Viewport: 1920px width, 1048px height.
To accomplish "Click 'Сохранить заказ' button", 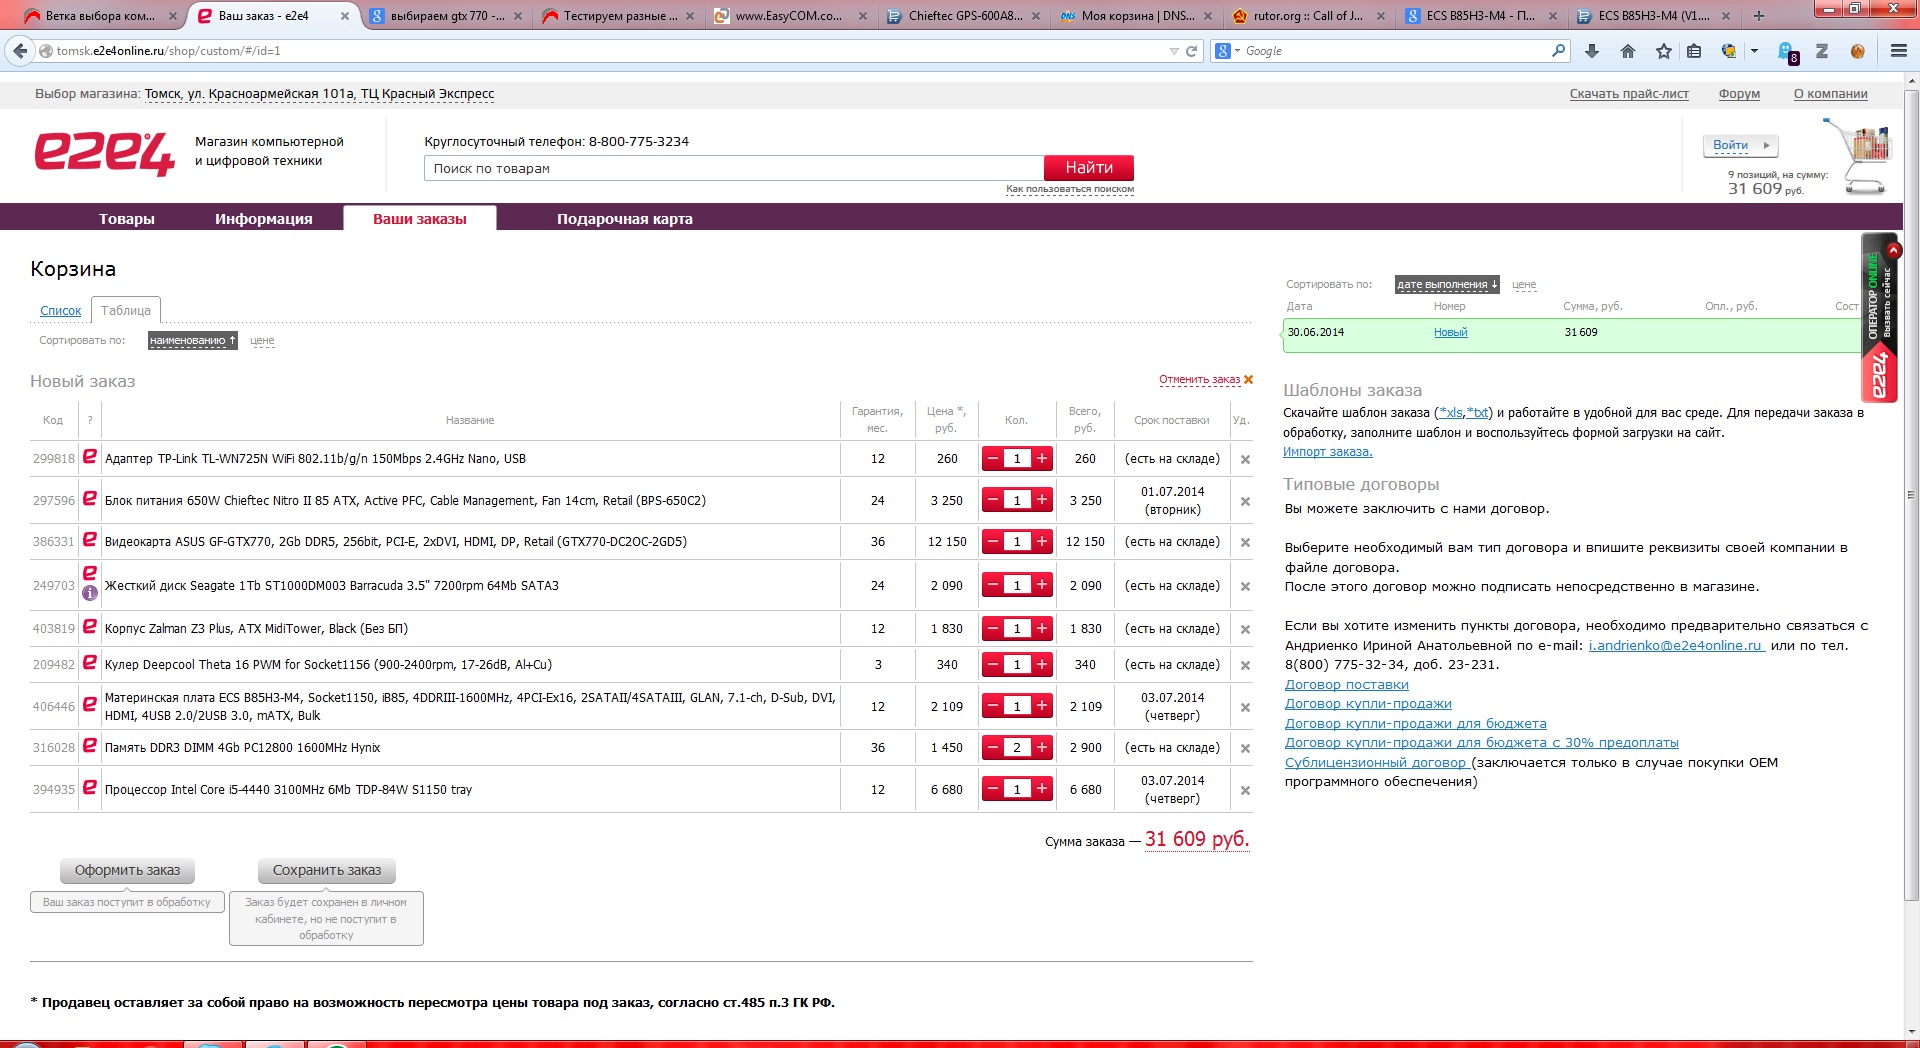I will (x=327, y=871).
